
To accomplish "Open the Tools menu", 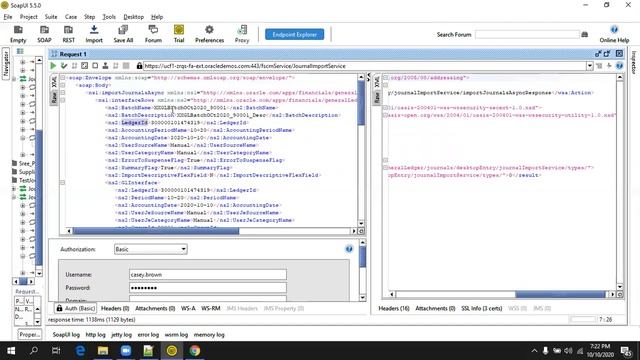I will pyautogui.click(x=109, y=17).
